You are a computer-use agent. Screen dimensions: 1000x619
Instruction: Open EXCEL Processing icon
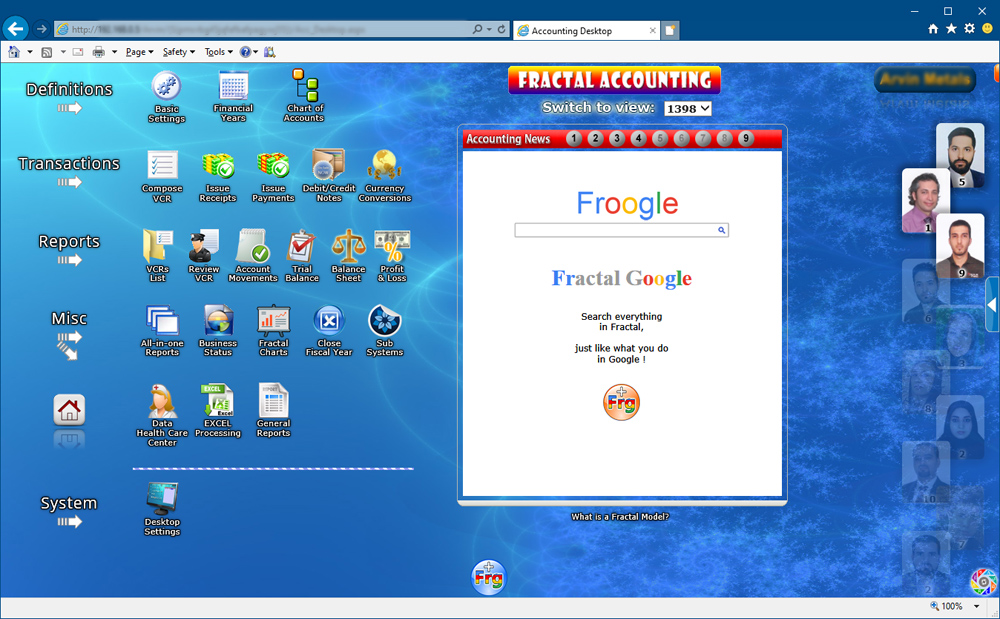[217, 401]
